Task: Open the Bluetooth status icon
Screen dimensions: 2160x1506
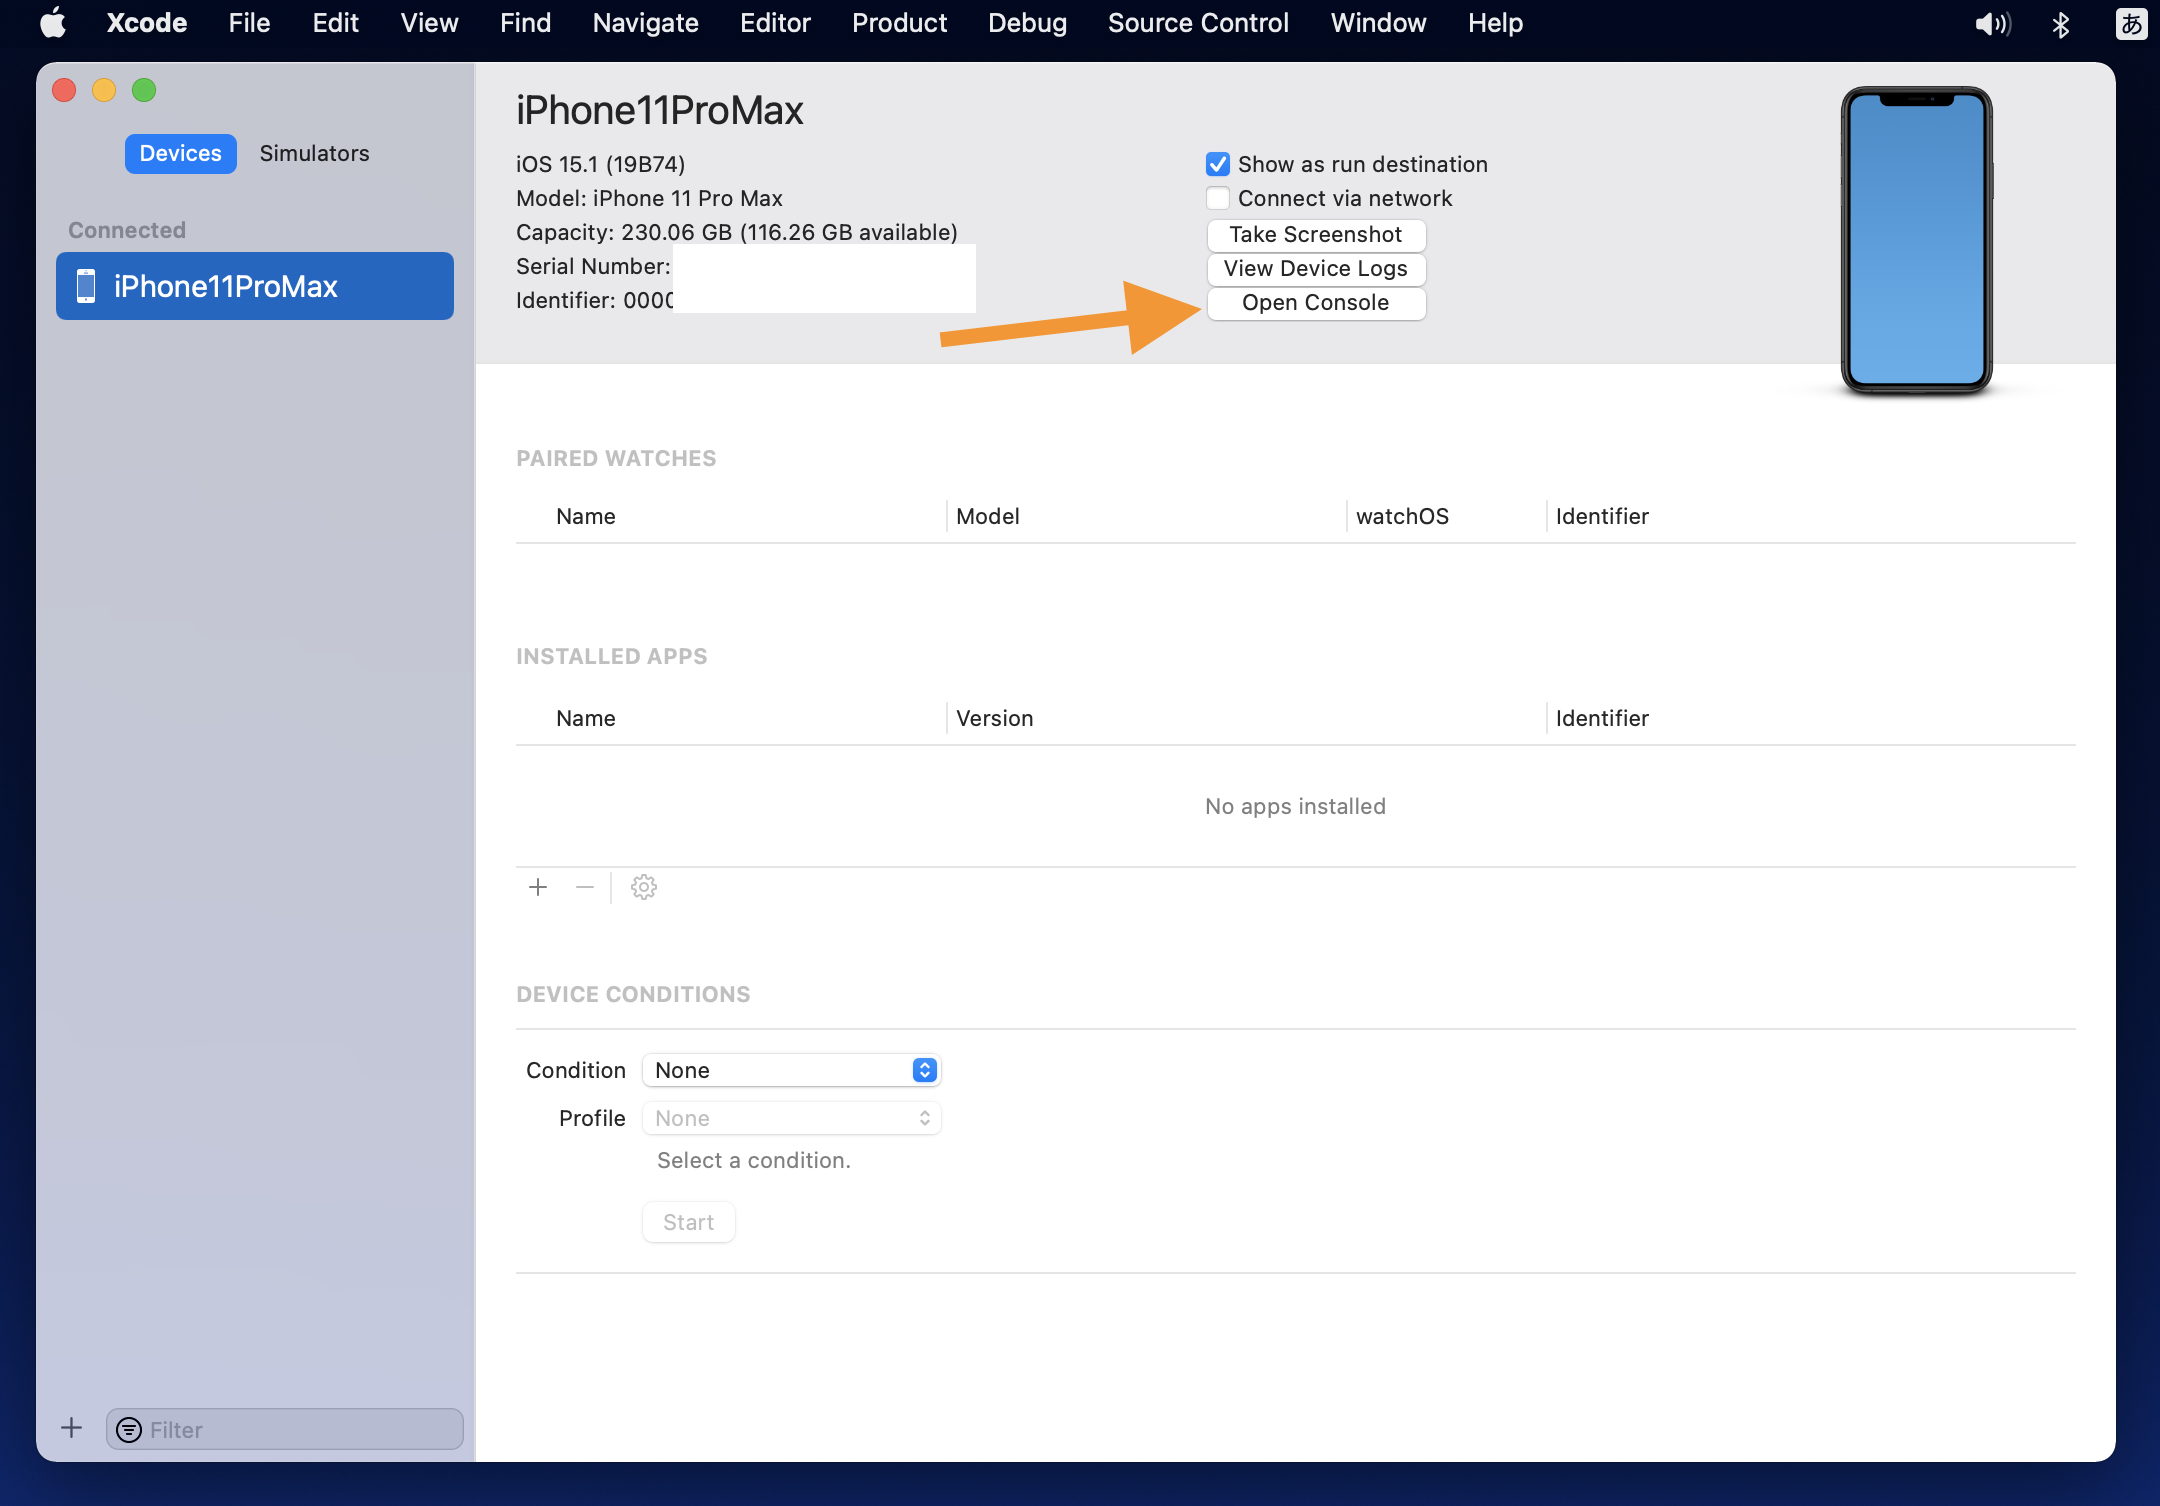Action: [x=2060, y=23]
